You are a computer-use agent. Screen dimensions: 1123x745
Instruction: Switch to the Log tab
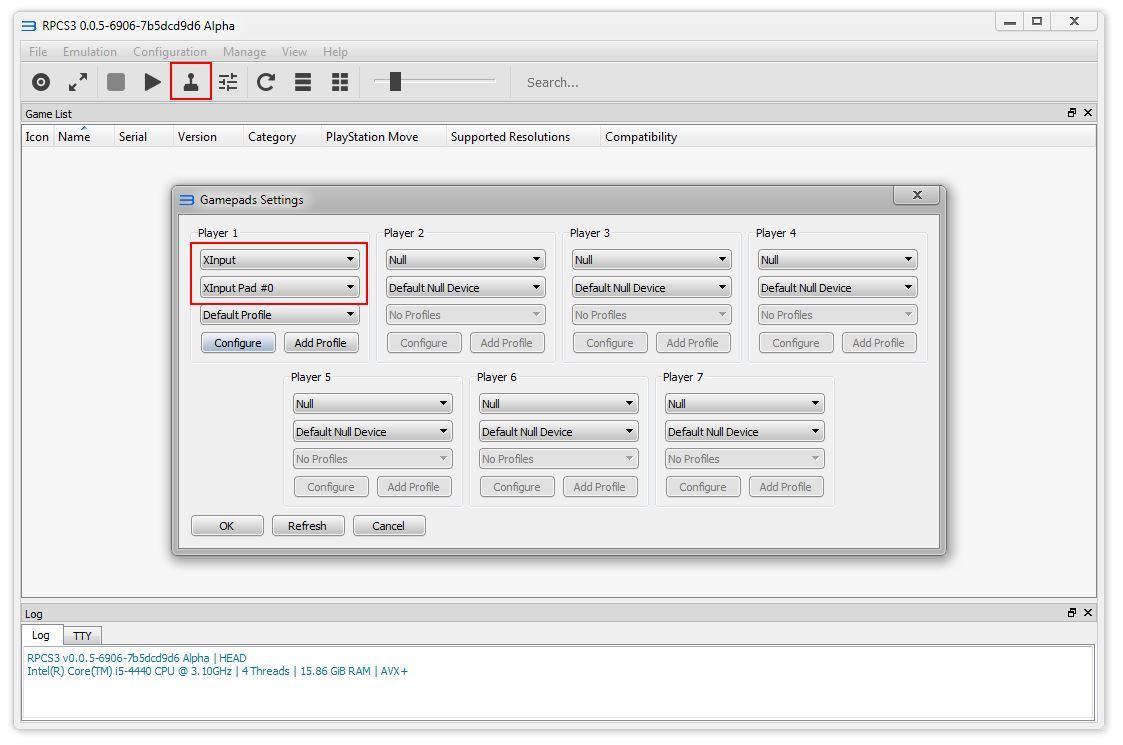pyautogui.click(x=41, y=635)
